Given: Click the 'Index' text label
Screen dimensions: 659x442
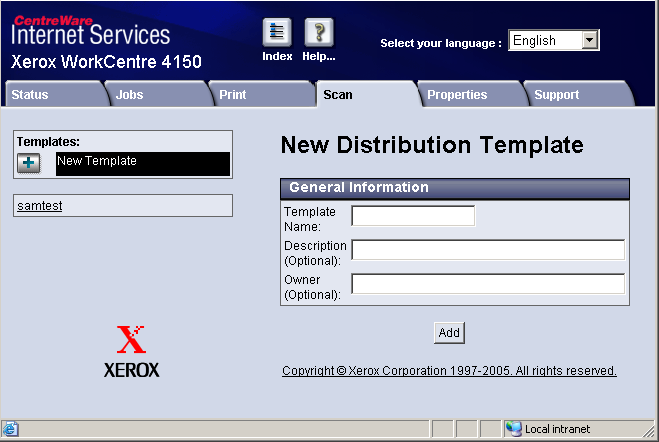Looking at the screenshot, I should pyautogui.click(x=277, y=56).
